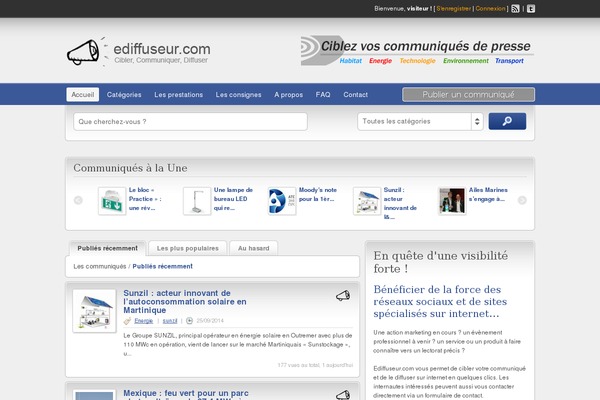Open the FAQ menu item
Viewport: 600px width, 400px height.
tap(323, 95)
